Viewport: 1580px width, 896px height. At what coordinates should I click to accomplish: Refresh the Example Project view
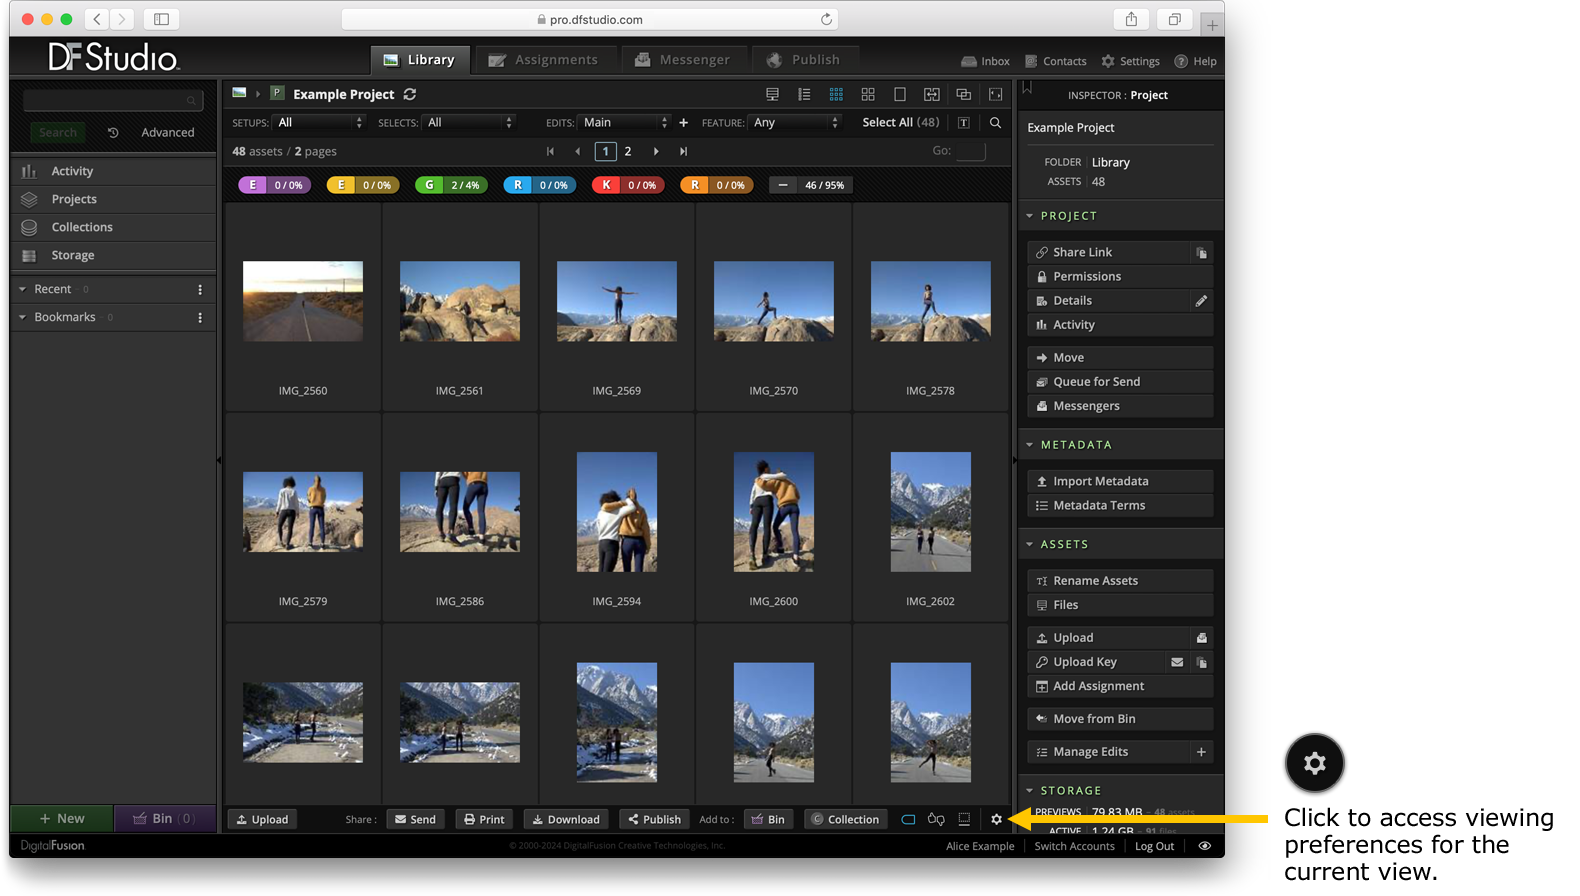point(410,94)
